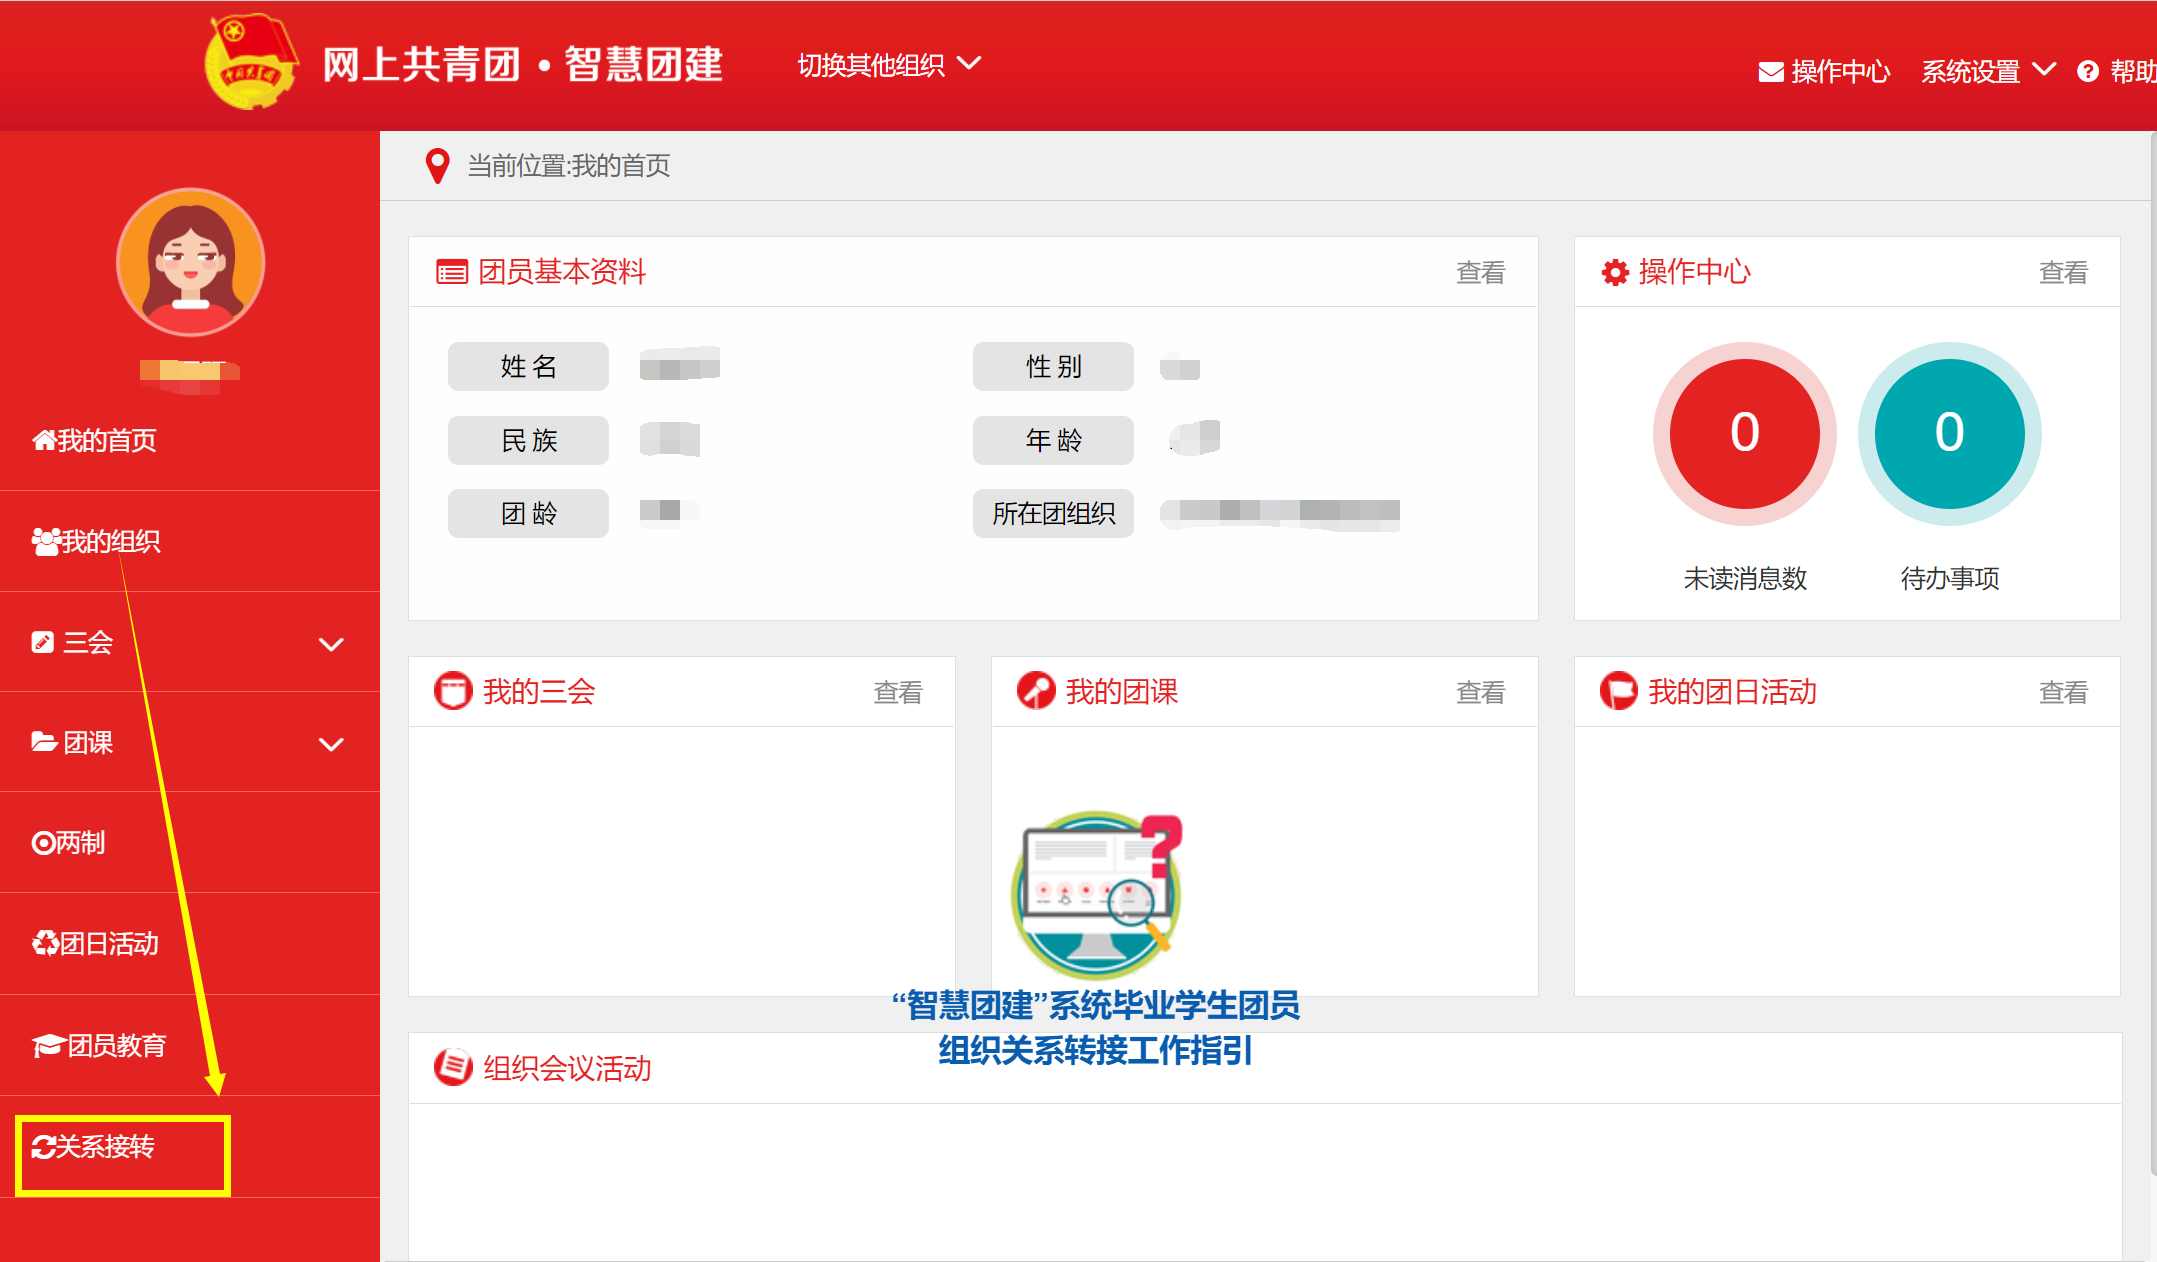
Task: Click the 民 族 field label
Action: (x=528, y=440)
